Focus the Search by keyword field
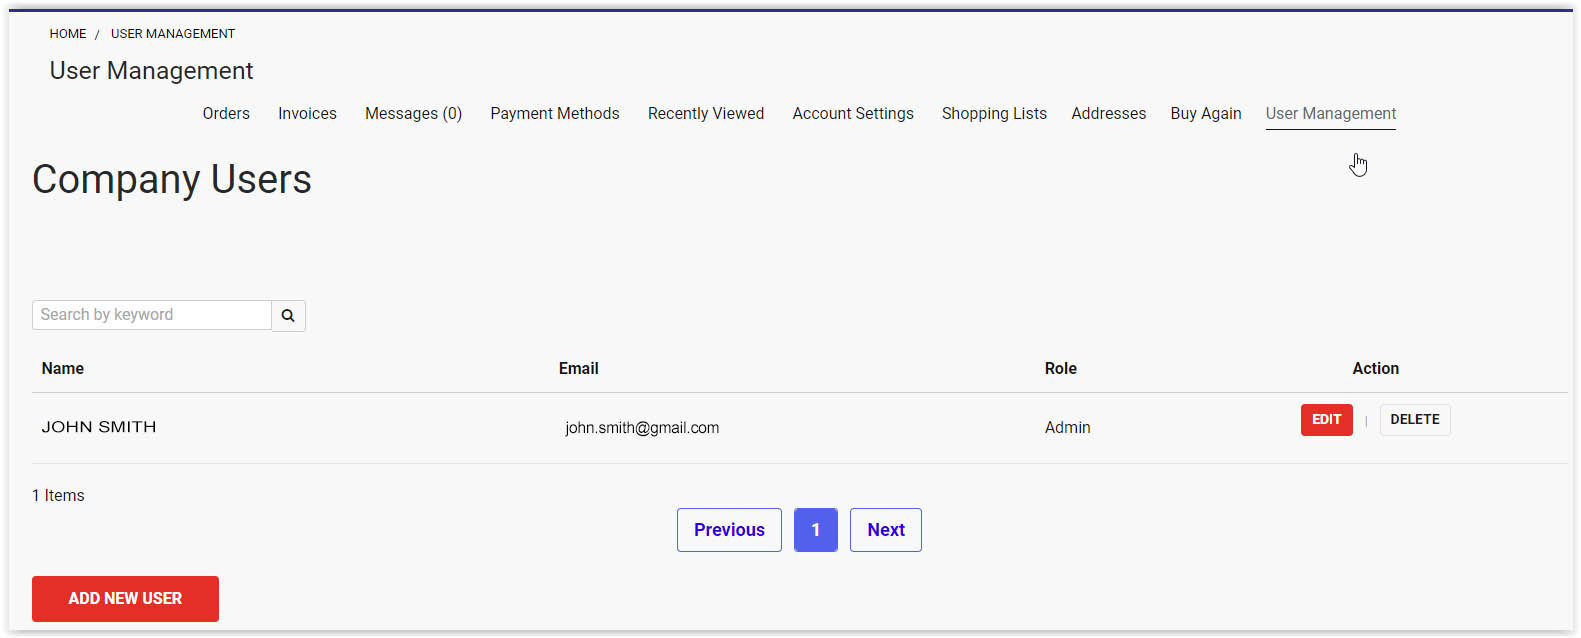This screenshot has height=638, width=1581. click(x=152, y=315)
